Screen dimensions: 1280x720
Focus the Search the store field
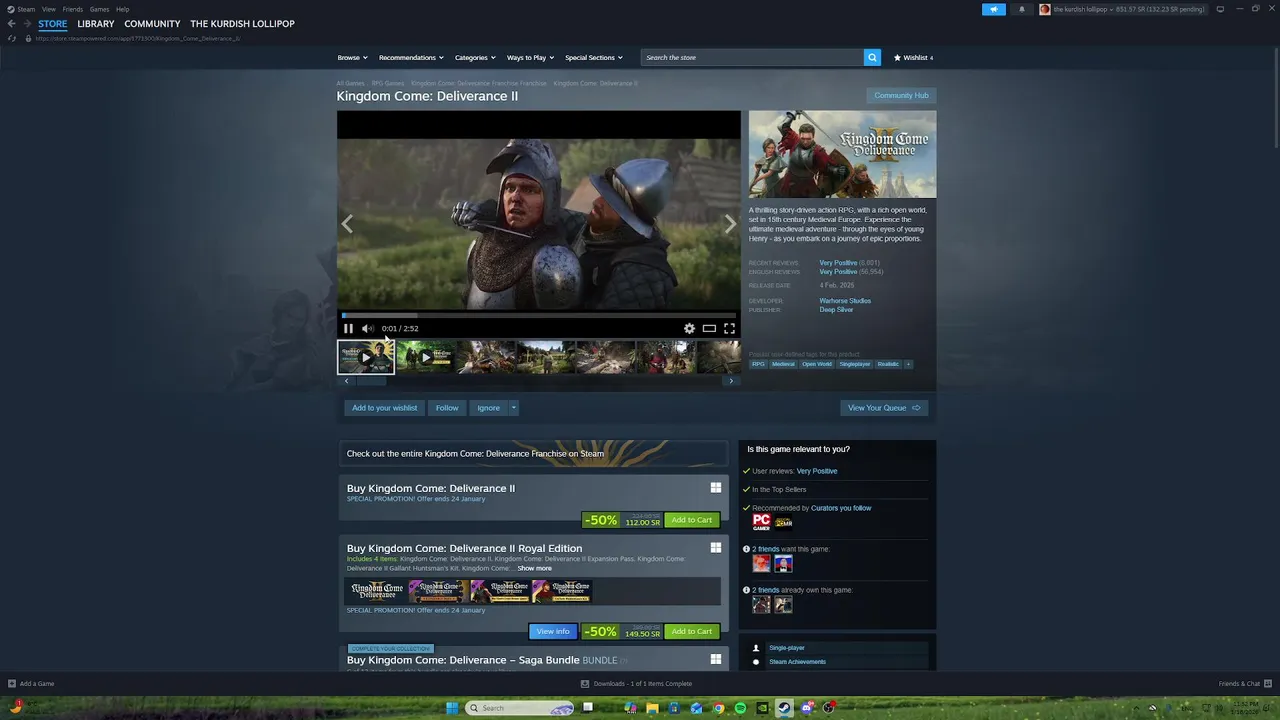[x=752, y=57]
